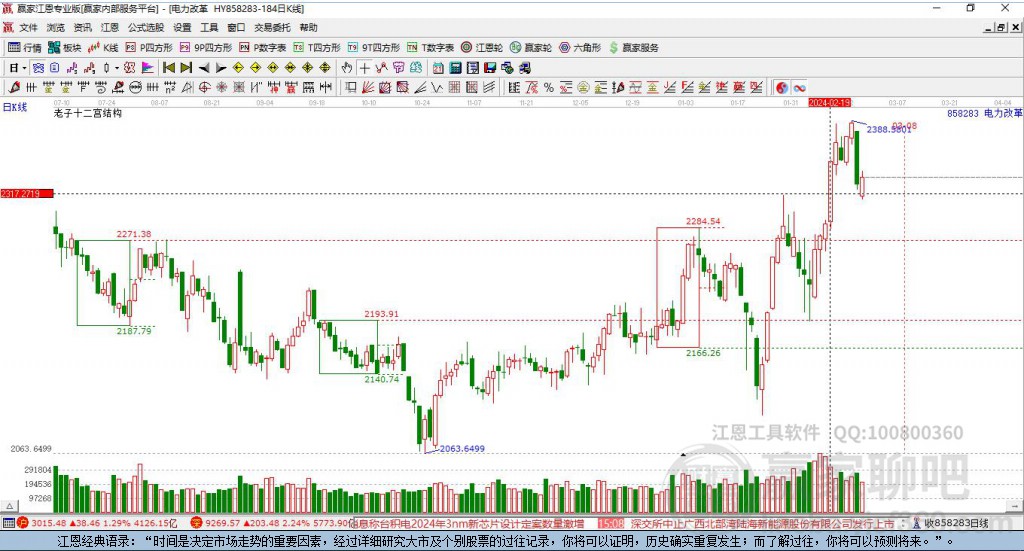Click the floppy disk save icon

point(490,68)
